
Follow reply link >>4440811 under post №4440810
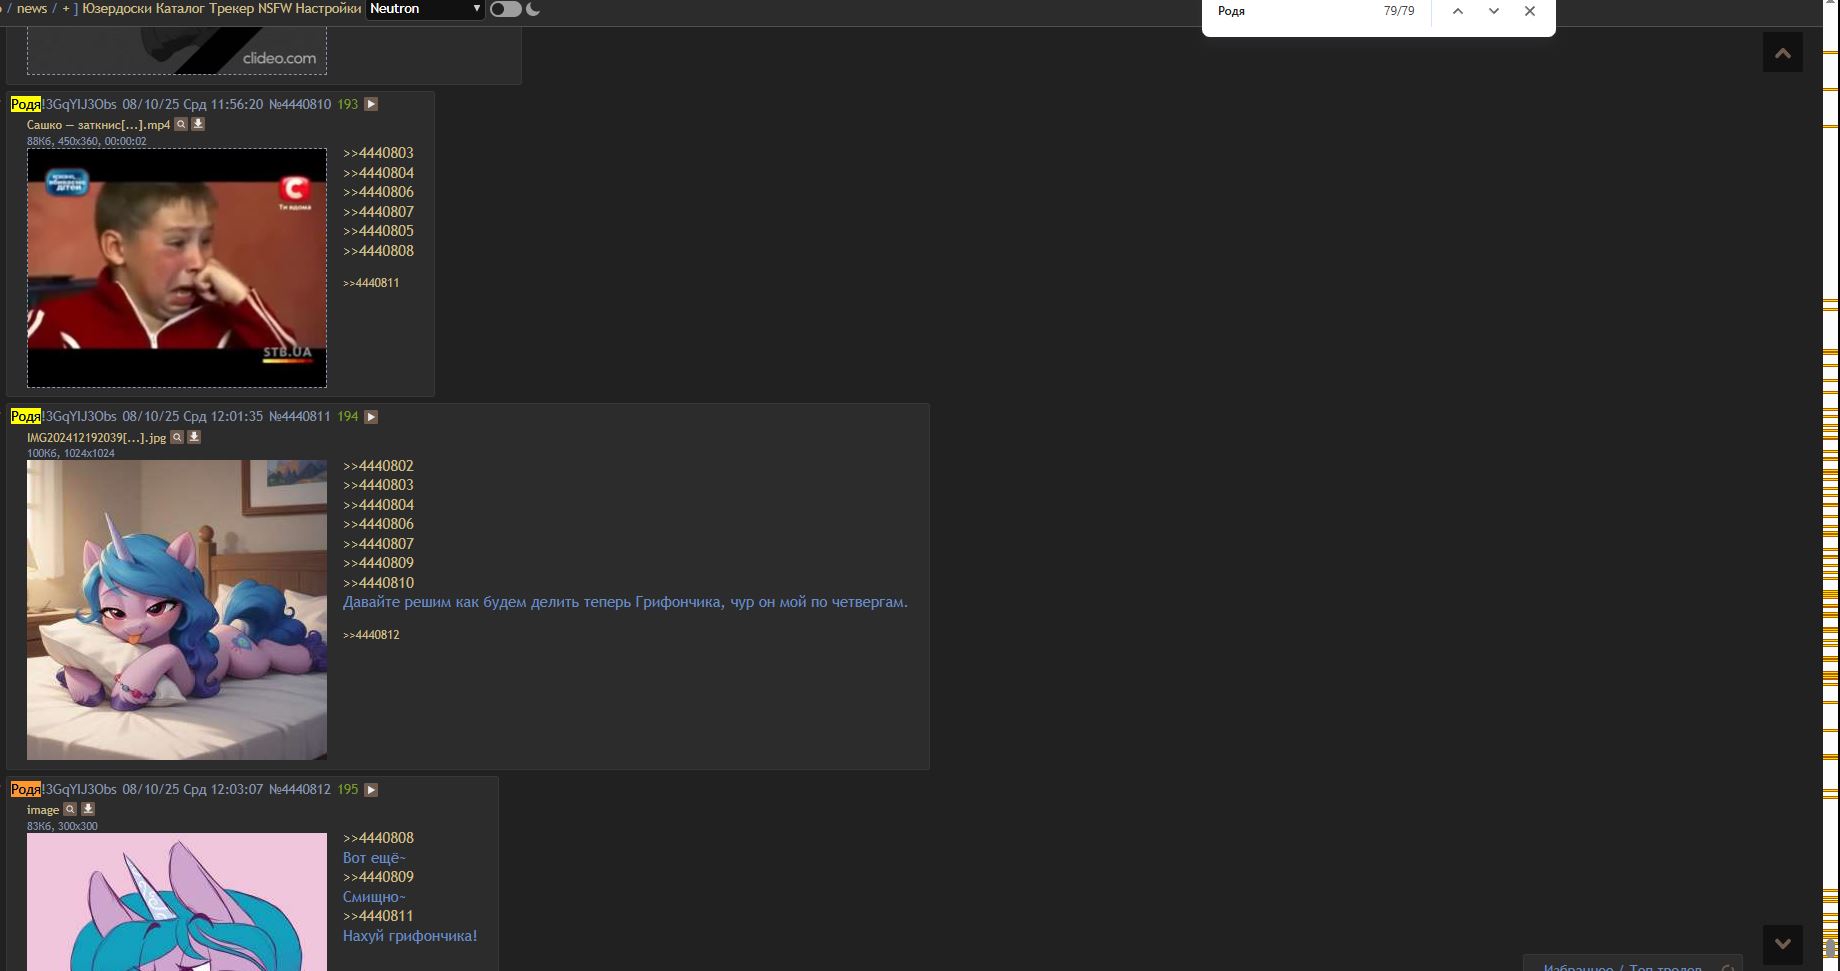(371, 283)
